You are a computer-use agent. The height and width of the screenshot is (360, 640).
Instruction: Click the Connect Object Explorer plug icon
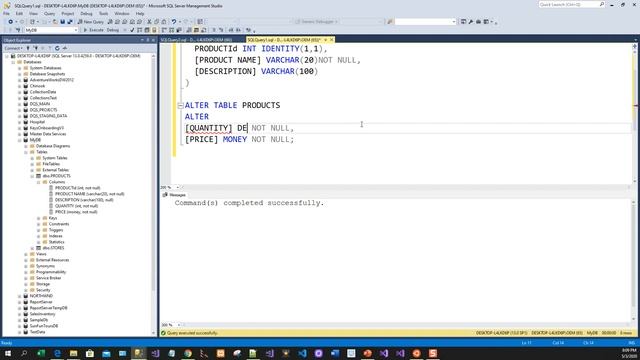(x=28, y=48)
